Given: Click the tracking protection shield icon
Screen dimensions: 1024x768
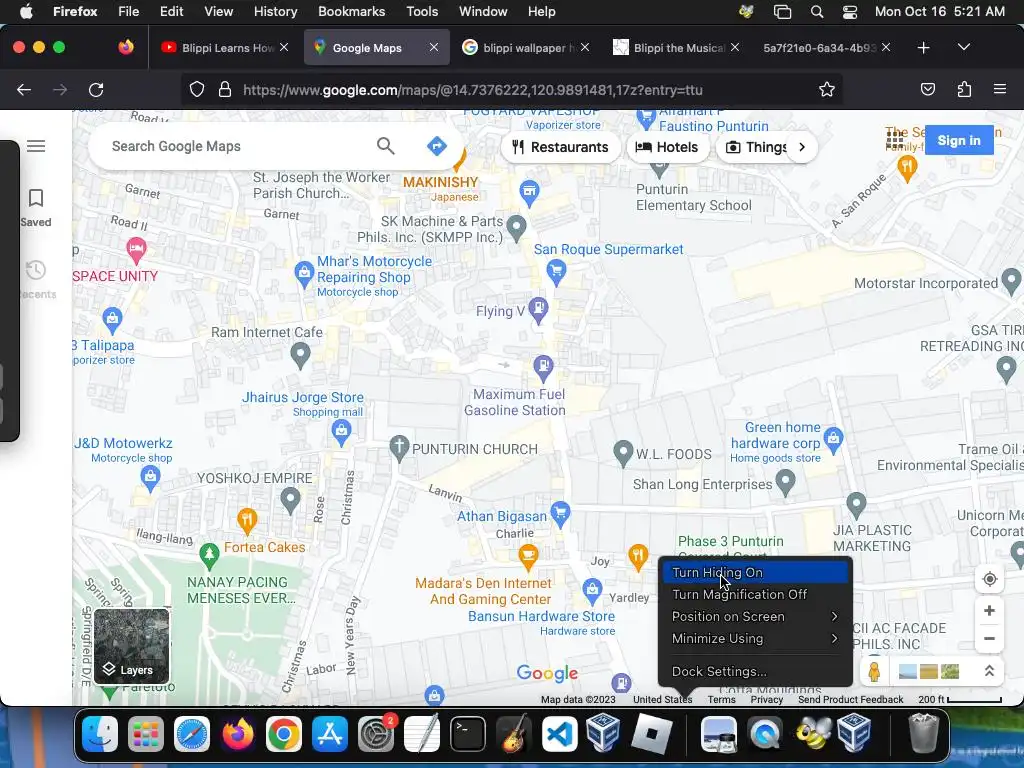Looking at the screenshot, I should (197, 89).
